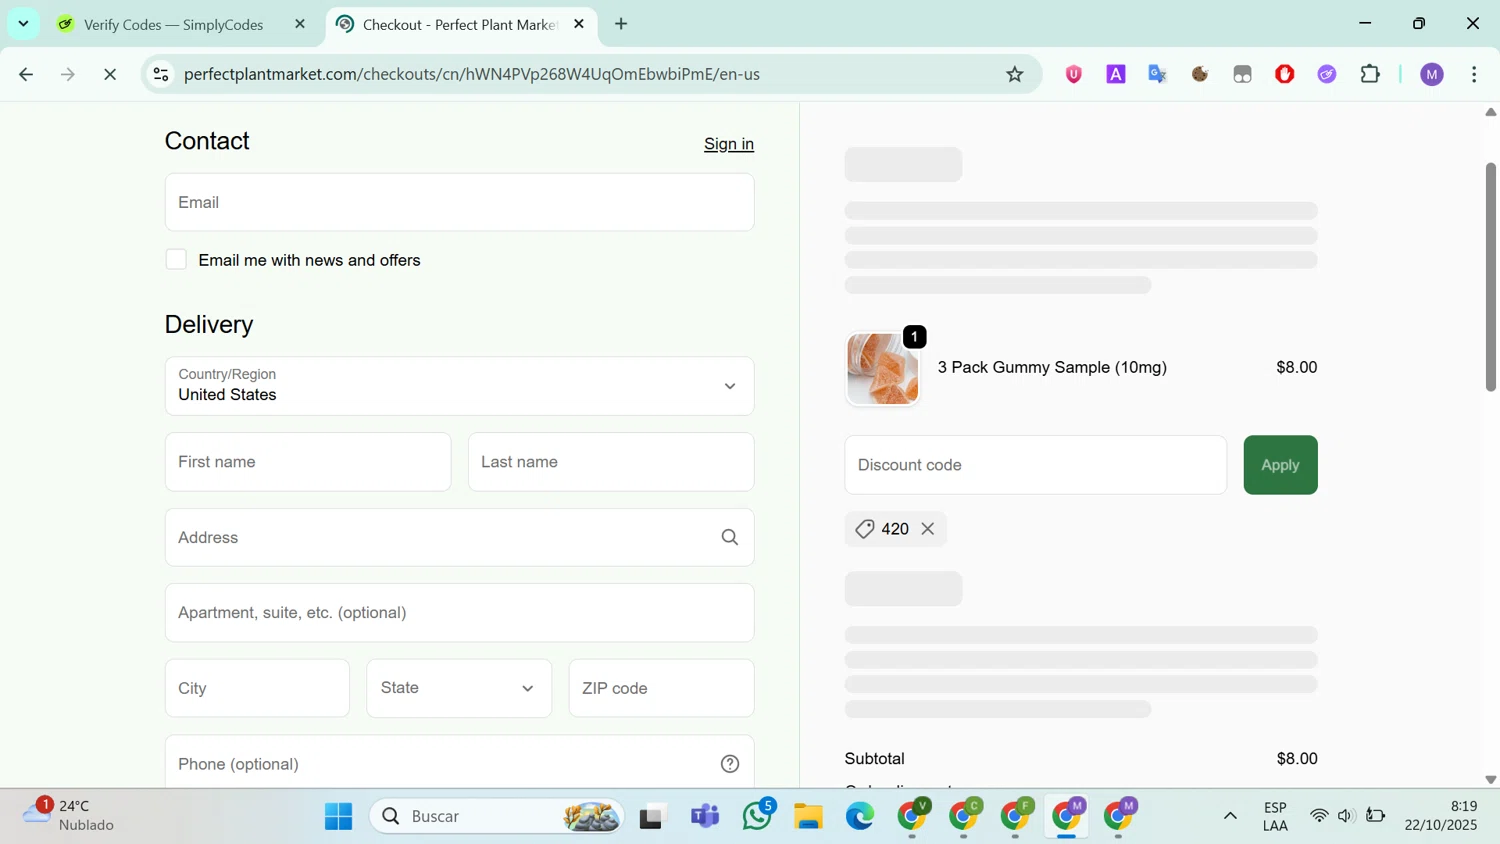Open the Bitwarden shield extension

click(x=1074, y=74)
